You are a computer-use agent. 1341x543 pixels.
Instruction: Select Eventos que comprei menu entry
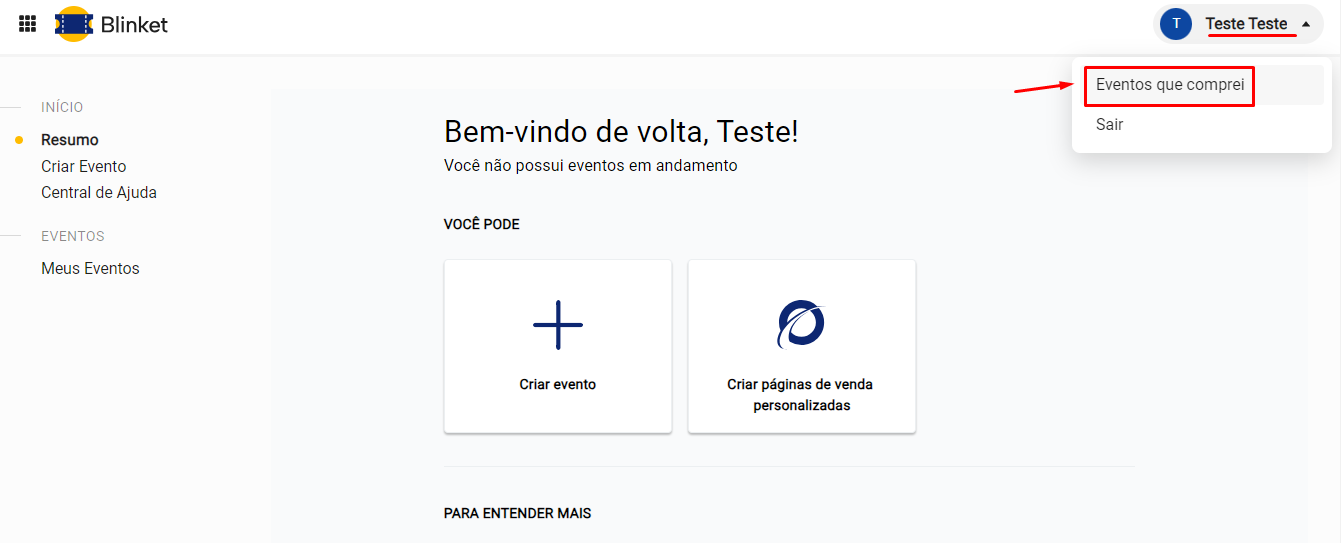pyautogui.click(x=1170, y=85)
